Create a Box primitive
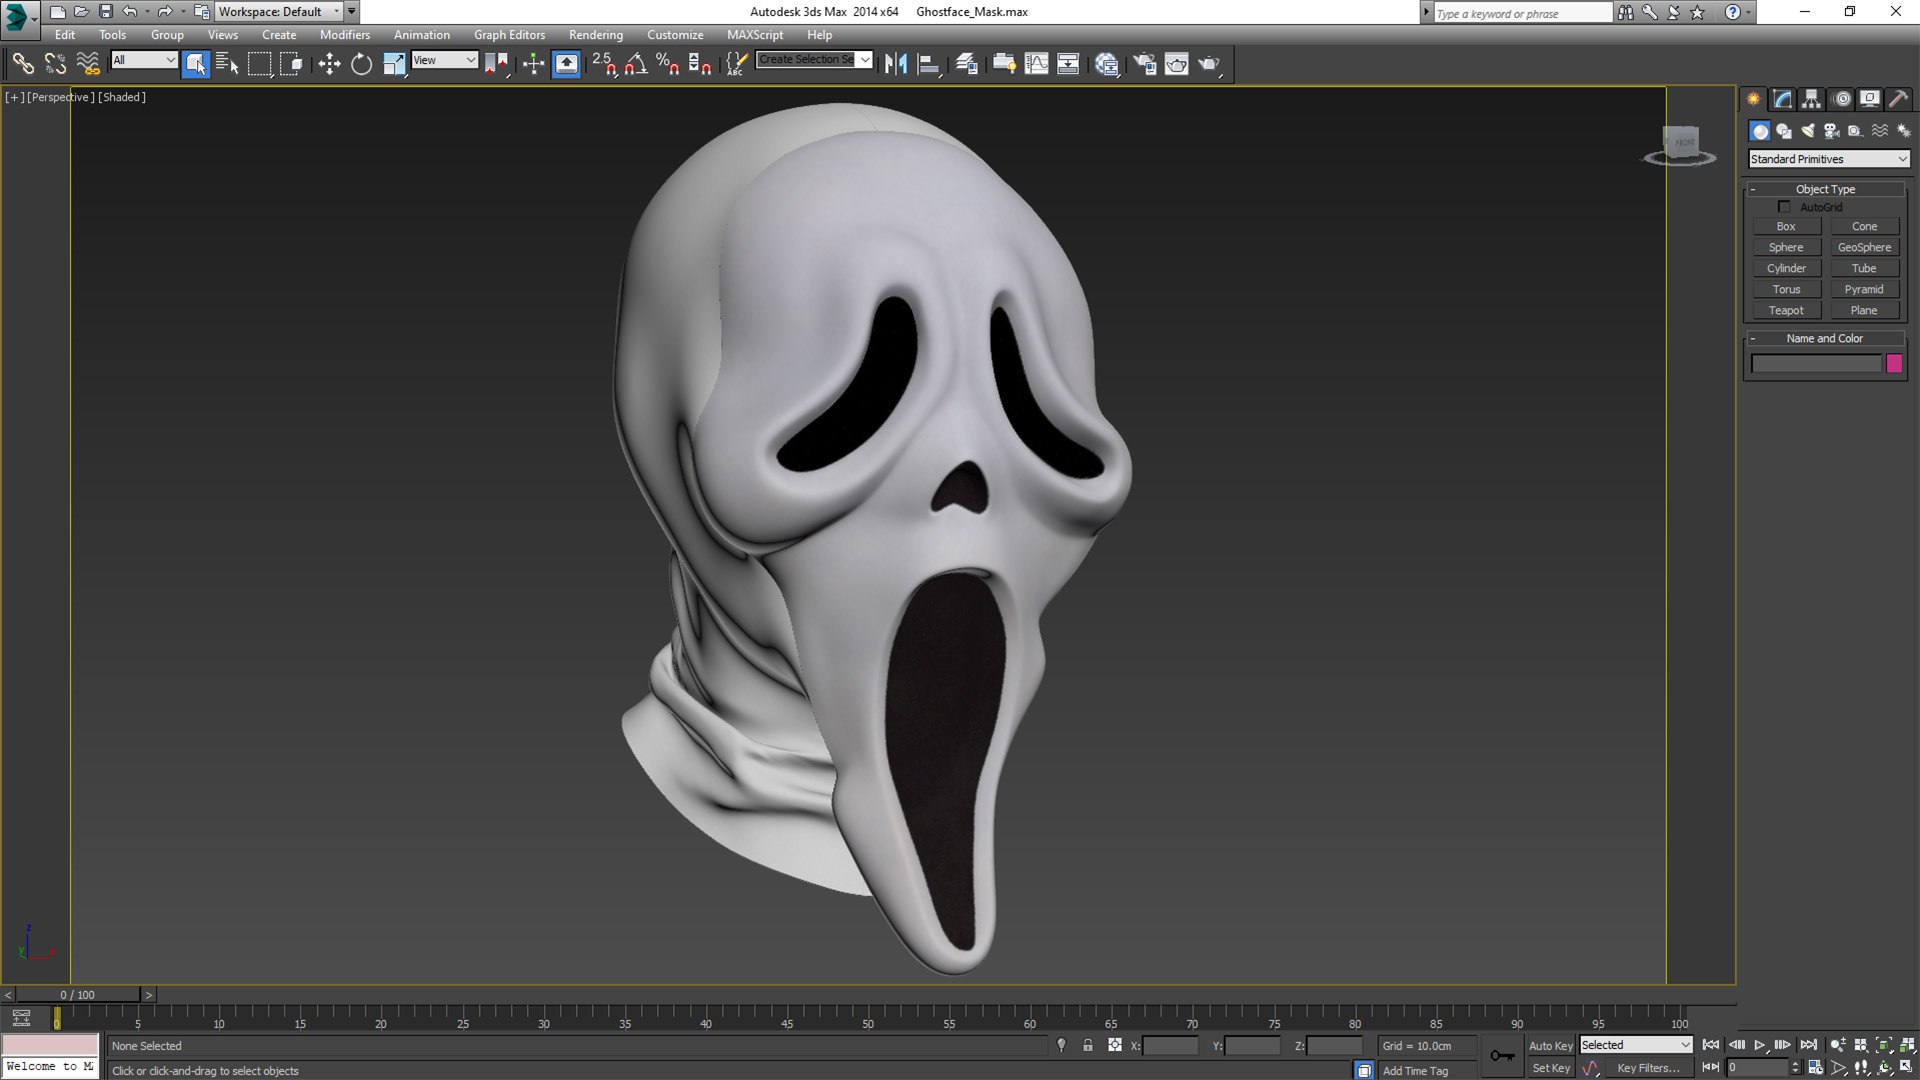This screenshot has width=1920, height=1080. 1786,226
